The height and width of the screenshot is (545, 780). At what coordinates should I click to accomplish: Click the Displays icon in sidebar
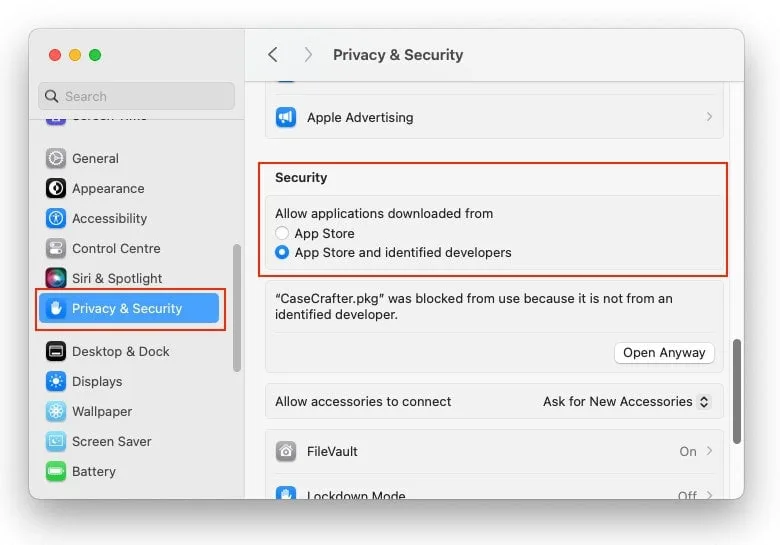click(56, 381)
